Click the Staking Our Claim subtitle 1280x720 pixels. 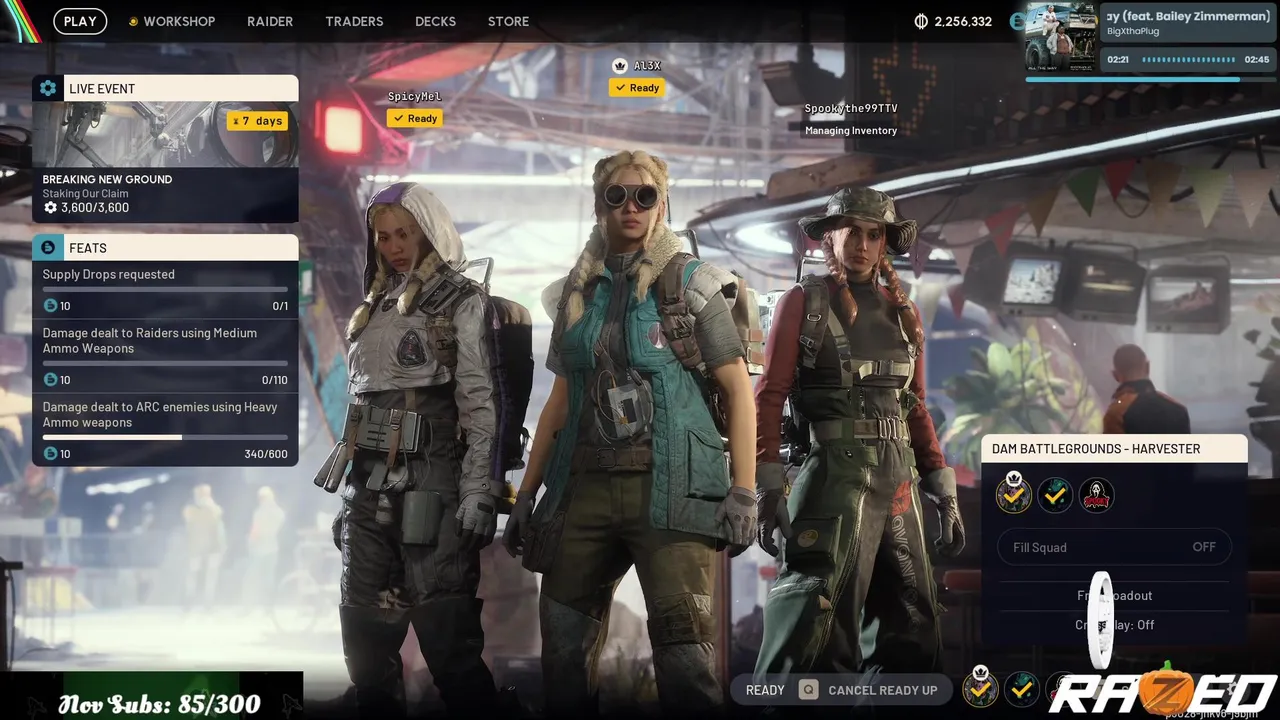(85, 193)
